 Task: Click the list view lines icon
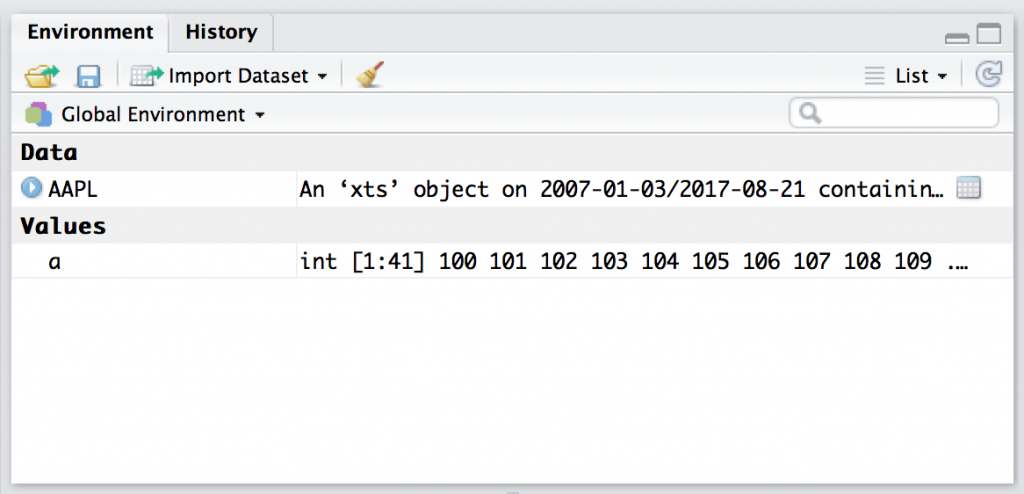click(874, 76)
